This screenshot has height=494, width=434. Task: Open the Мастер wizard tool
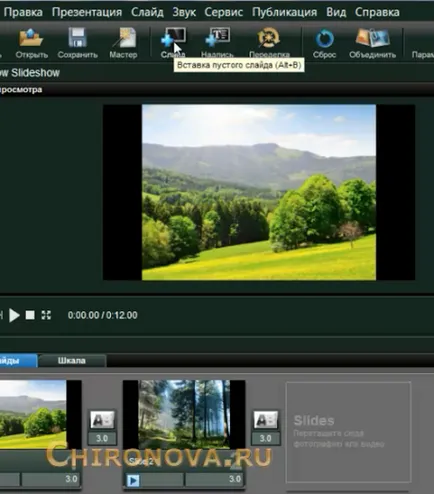[x=125, y=38]
